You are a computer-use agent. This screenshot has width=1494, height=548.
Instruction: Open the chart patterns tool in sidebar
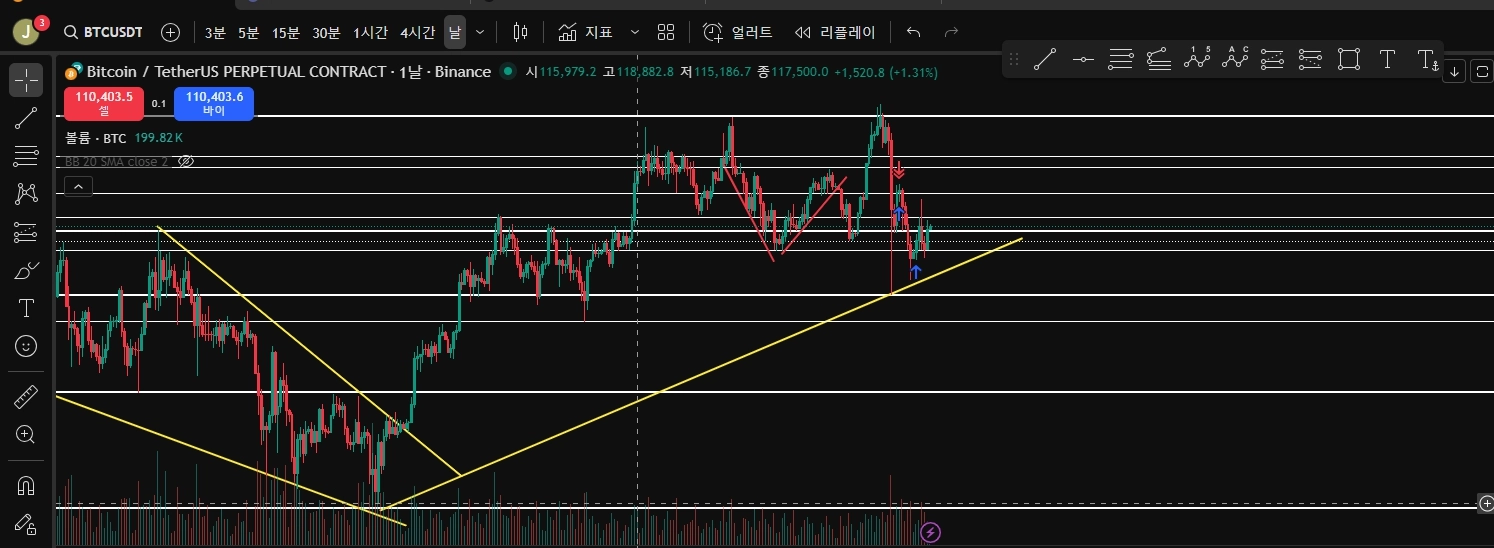pos(26,195)
